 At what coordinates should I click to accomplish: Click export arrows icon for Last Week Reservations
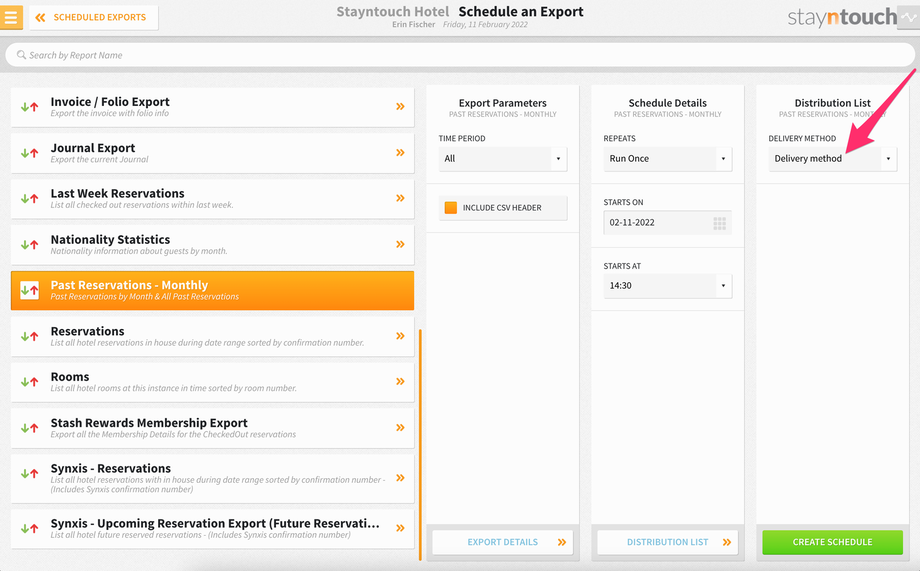tap(29, 199)
